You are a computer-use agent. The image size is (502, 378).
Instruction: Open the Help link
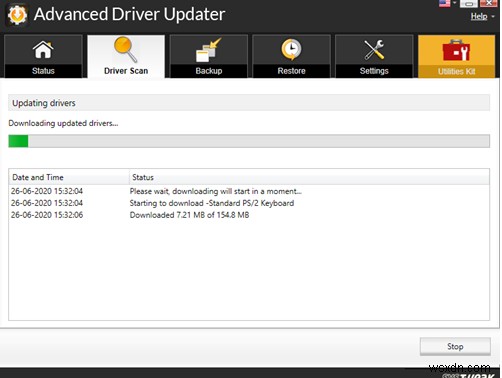479,16
